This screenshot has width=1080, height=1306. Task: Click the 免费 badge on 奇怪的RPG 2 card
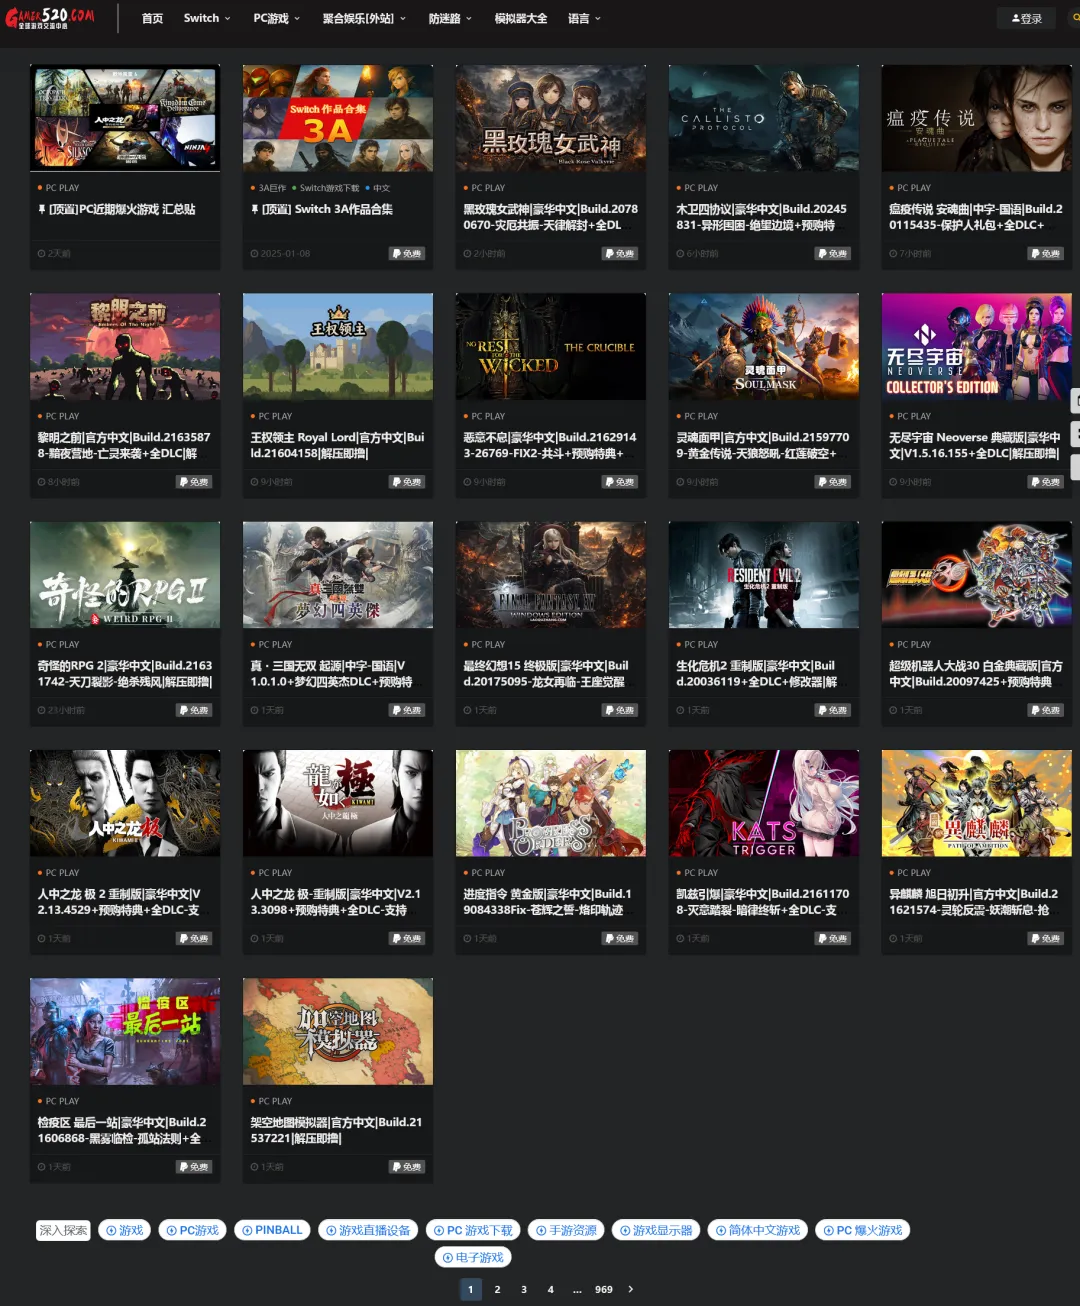point(194,710)
